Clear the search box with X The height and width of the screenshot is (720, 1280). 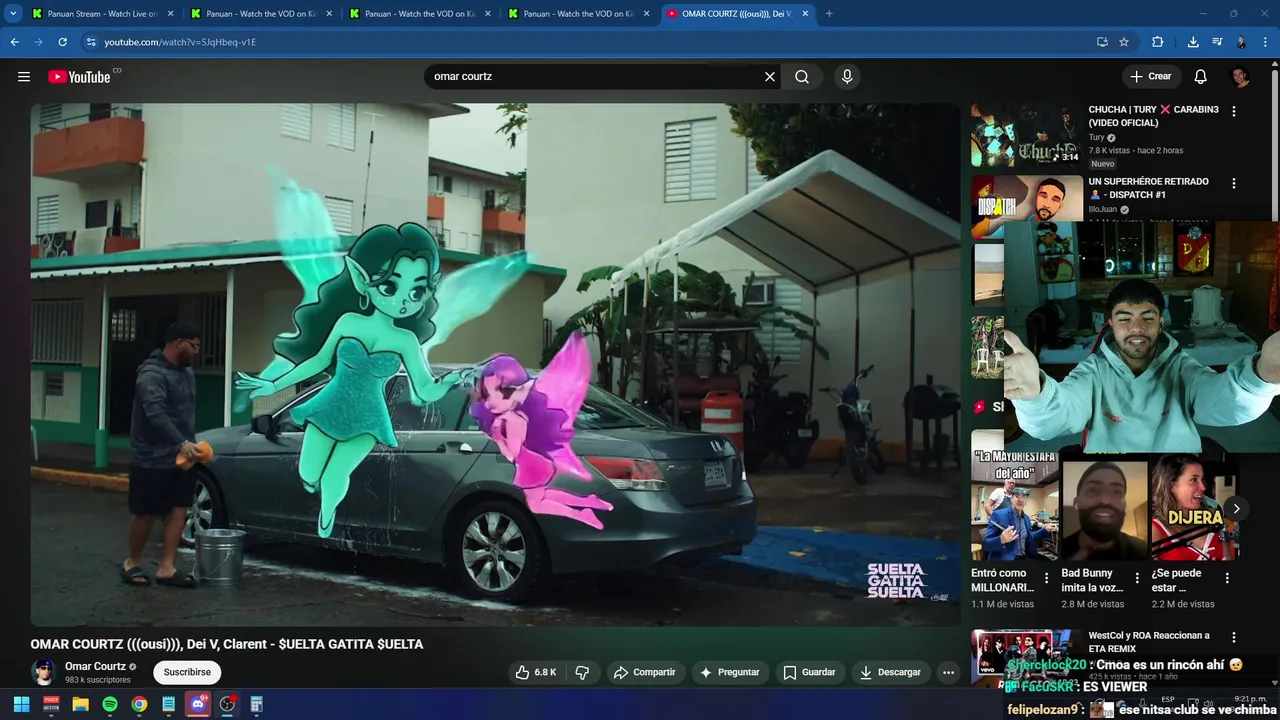click(770, 77)
